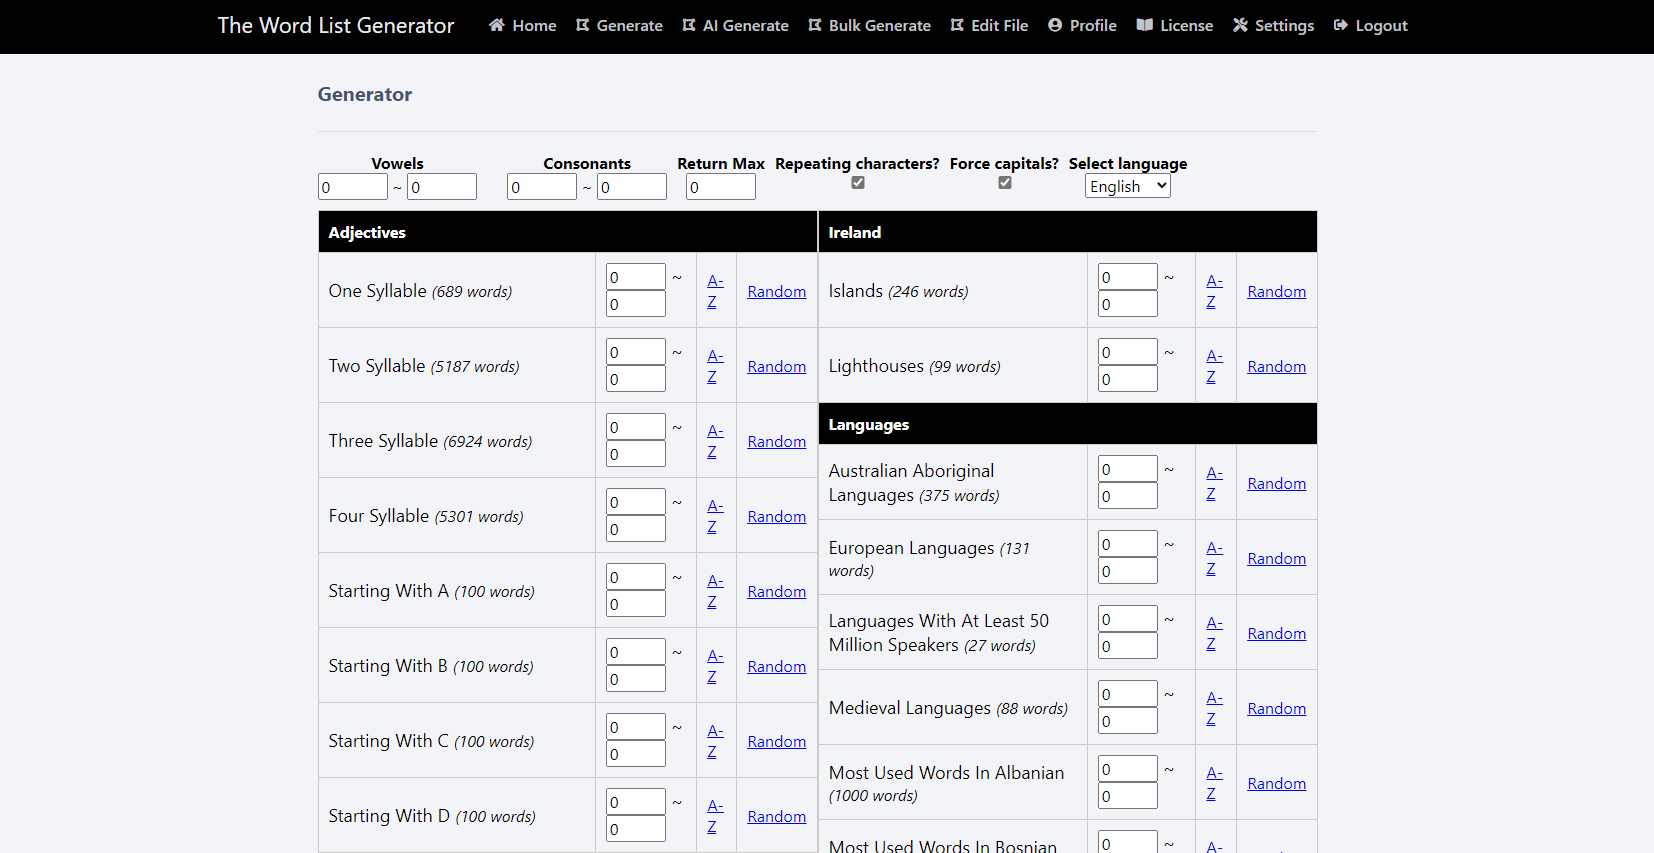This screenshot has width=1654, height=853.
Task: Click the Logout exit icon
Action: [x=1341, y=25]
